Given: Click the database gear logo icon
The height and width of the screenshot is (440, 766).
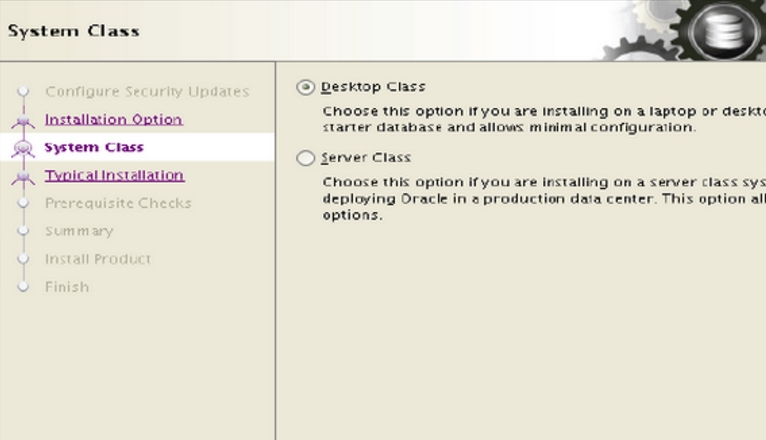Looking at the screenshot, I should (723, 30).
